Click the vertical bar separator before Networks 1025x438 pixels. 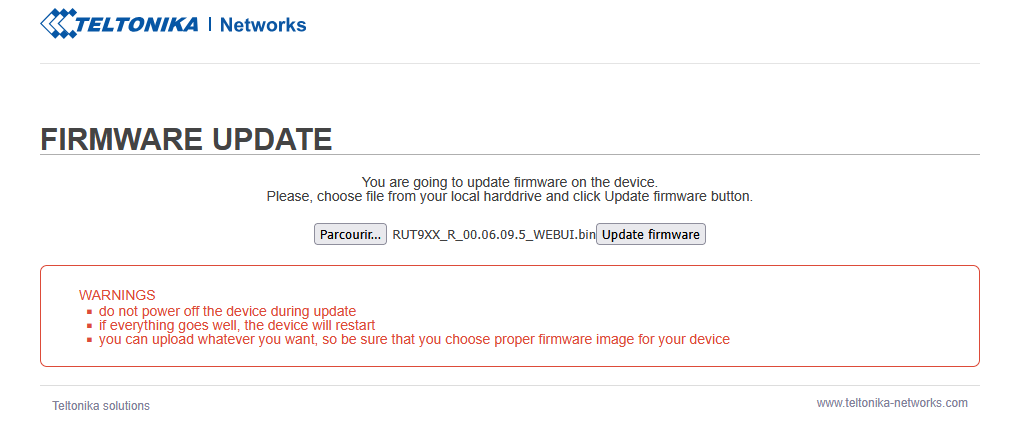(x=210, y=24)
